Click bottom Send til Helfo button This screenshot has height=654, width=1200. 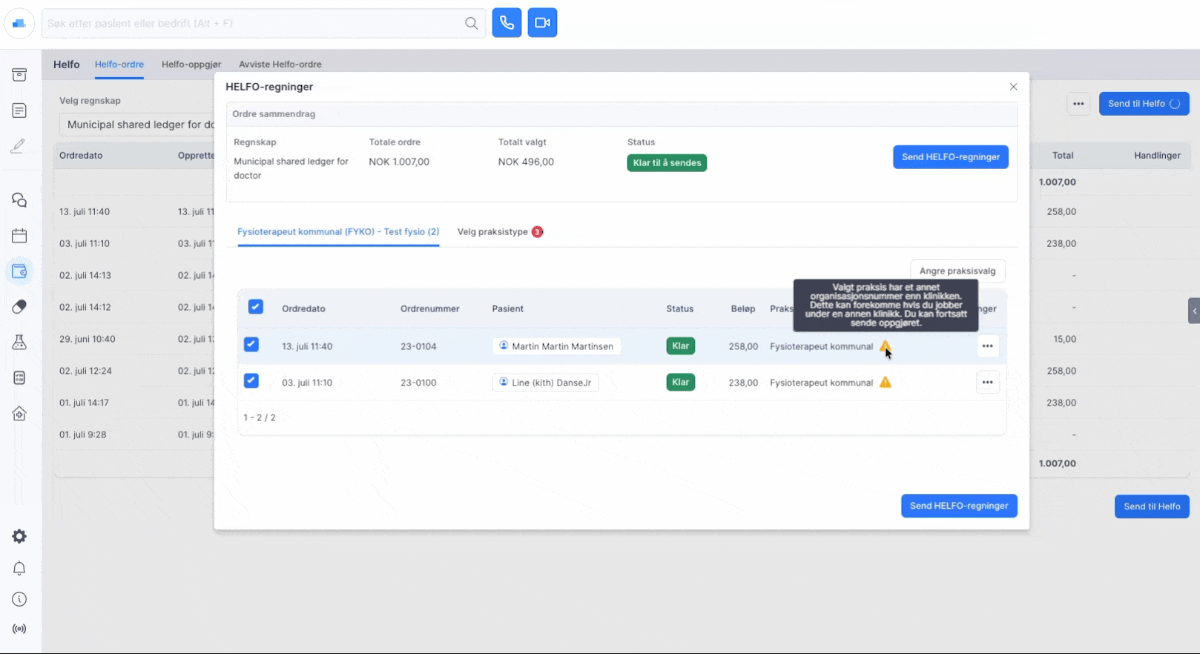click(x=1152, y=506)
